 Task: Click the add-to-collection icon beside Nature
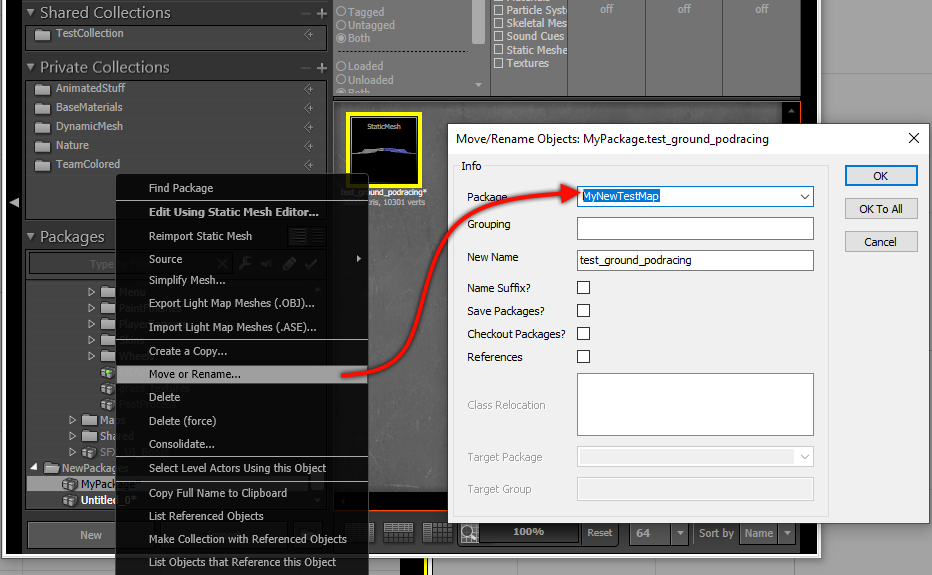tap(309, 146)
